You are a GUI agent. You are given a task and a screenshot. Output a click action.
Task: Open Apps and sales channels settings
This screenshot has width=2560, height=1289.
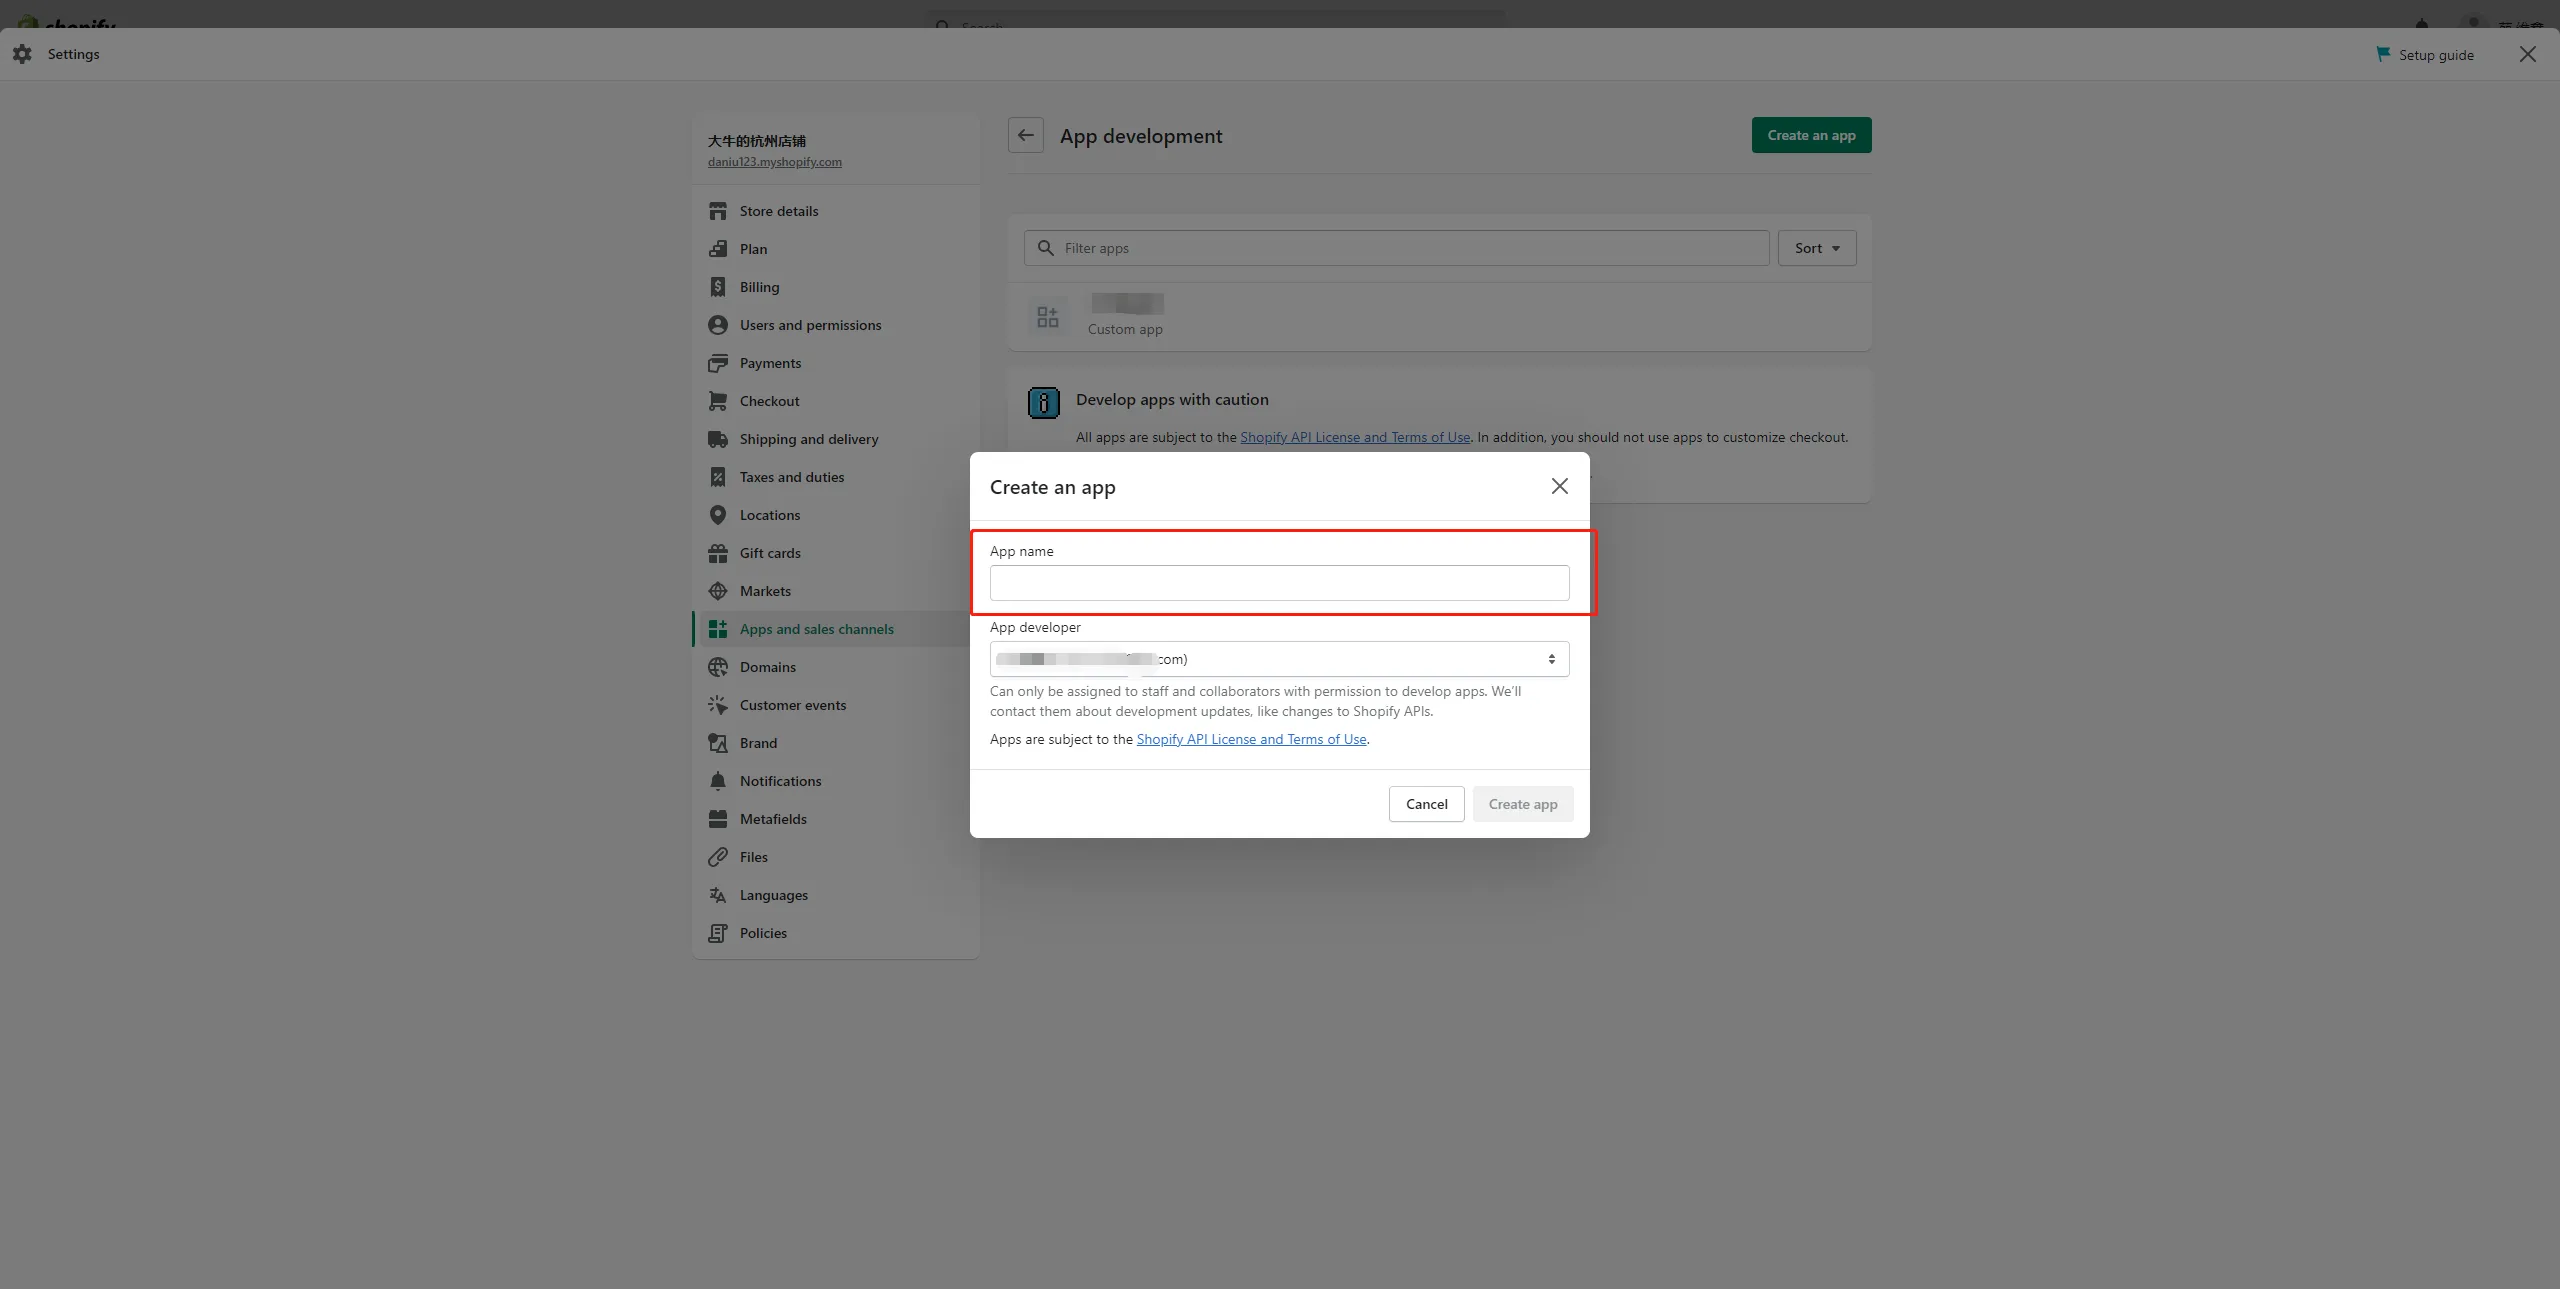coord(816,629)
